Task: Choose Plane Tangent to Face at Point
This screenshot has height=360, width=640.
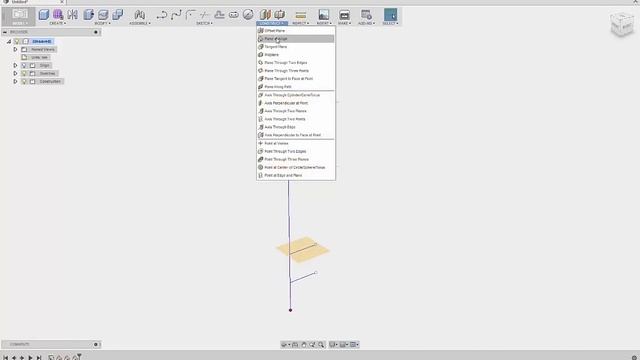Action: [296, 79]
